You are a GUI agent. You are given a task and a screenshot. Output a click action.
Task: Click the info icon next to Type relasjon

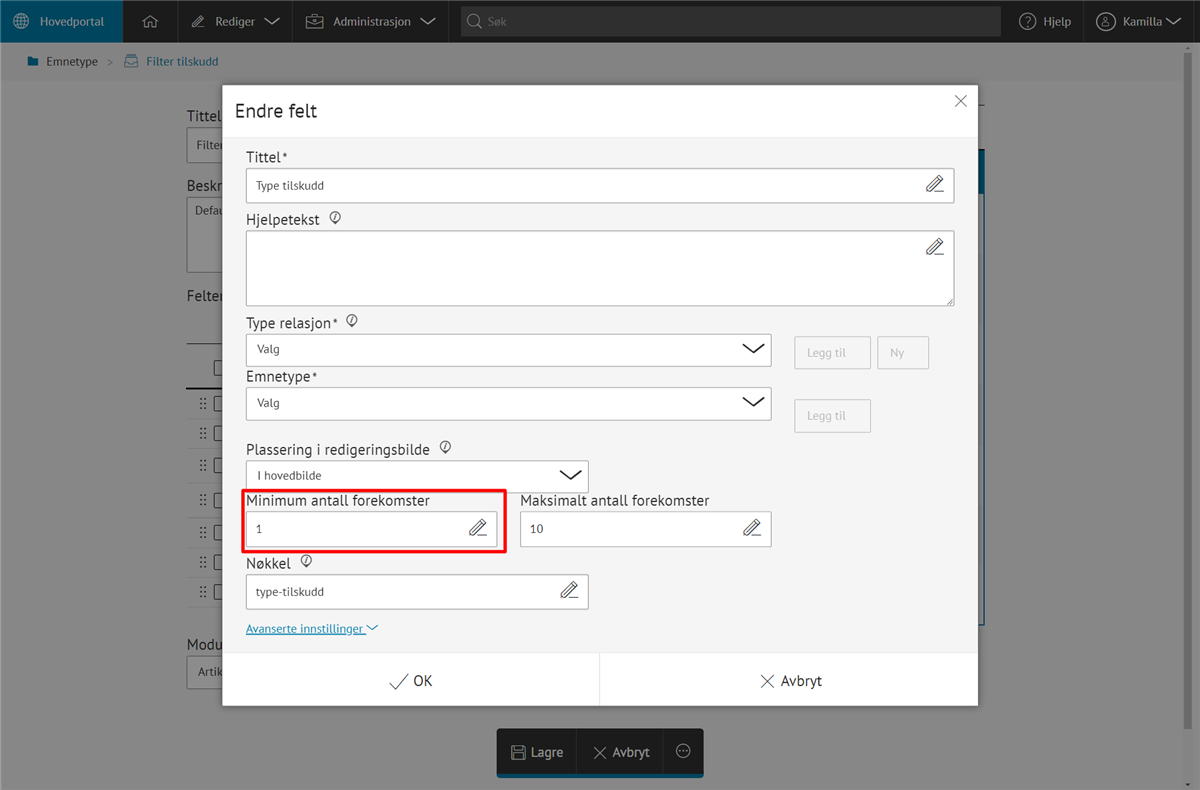pos(351,322)
